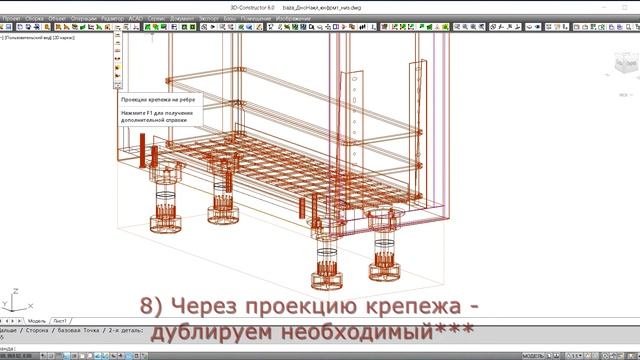
Task: Open the Изображение menu
Action: 293,18
